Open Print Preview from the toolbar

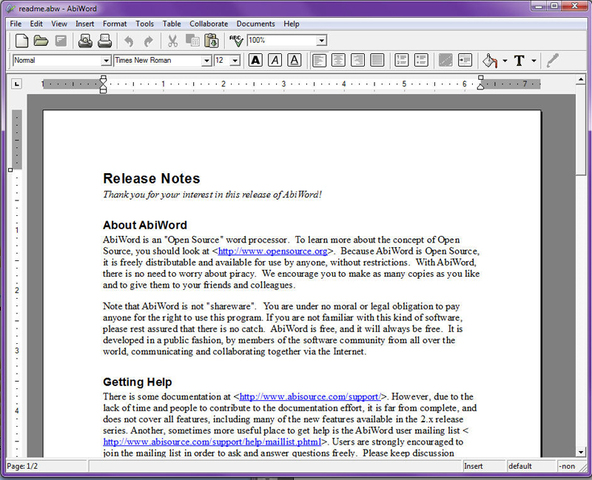click(x=85, y=41)
